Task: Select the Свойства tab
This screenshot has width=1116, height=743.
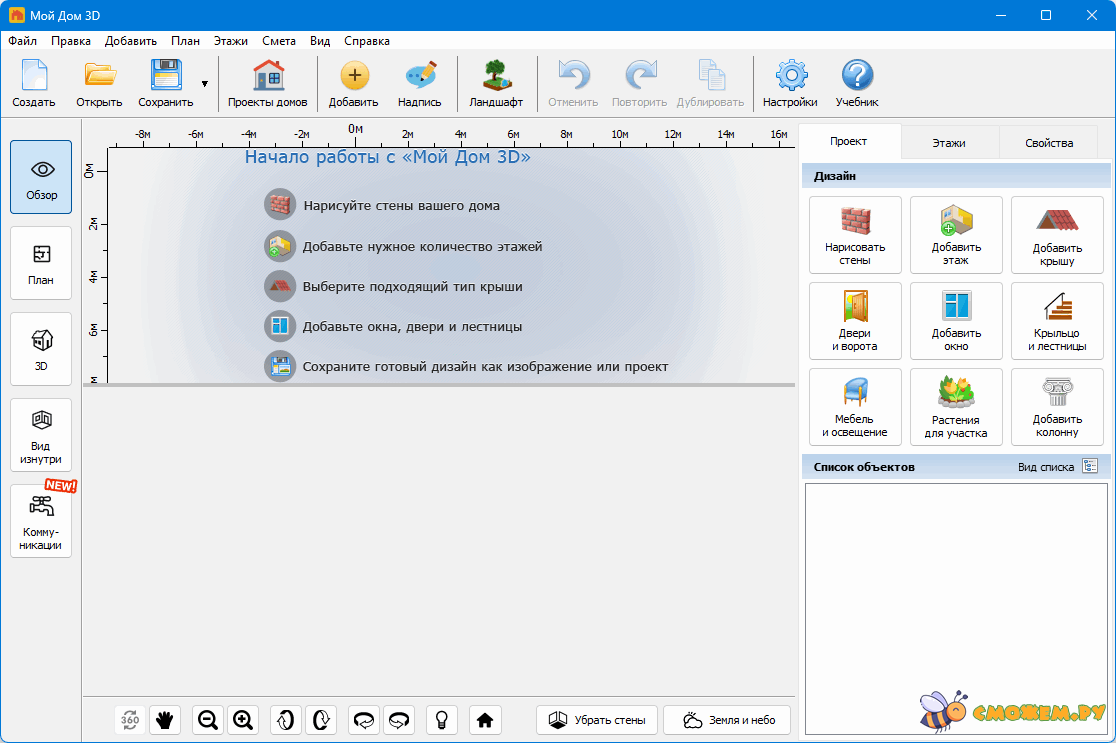Action: click(x=1049, y=142)
